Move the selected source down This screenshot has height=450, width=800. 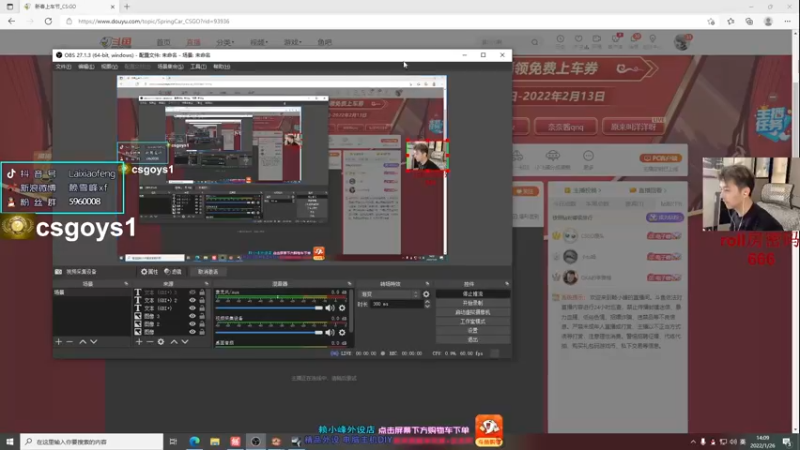coord(185,342)
